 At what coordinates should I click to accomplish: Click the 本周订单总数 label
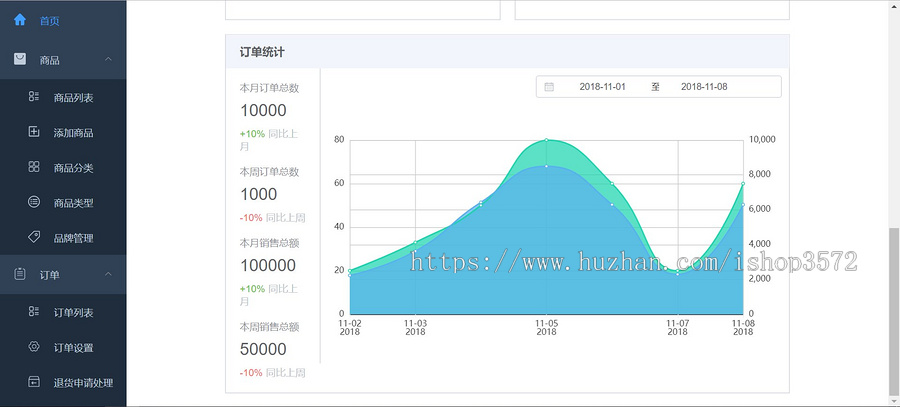(269, 172)
